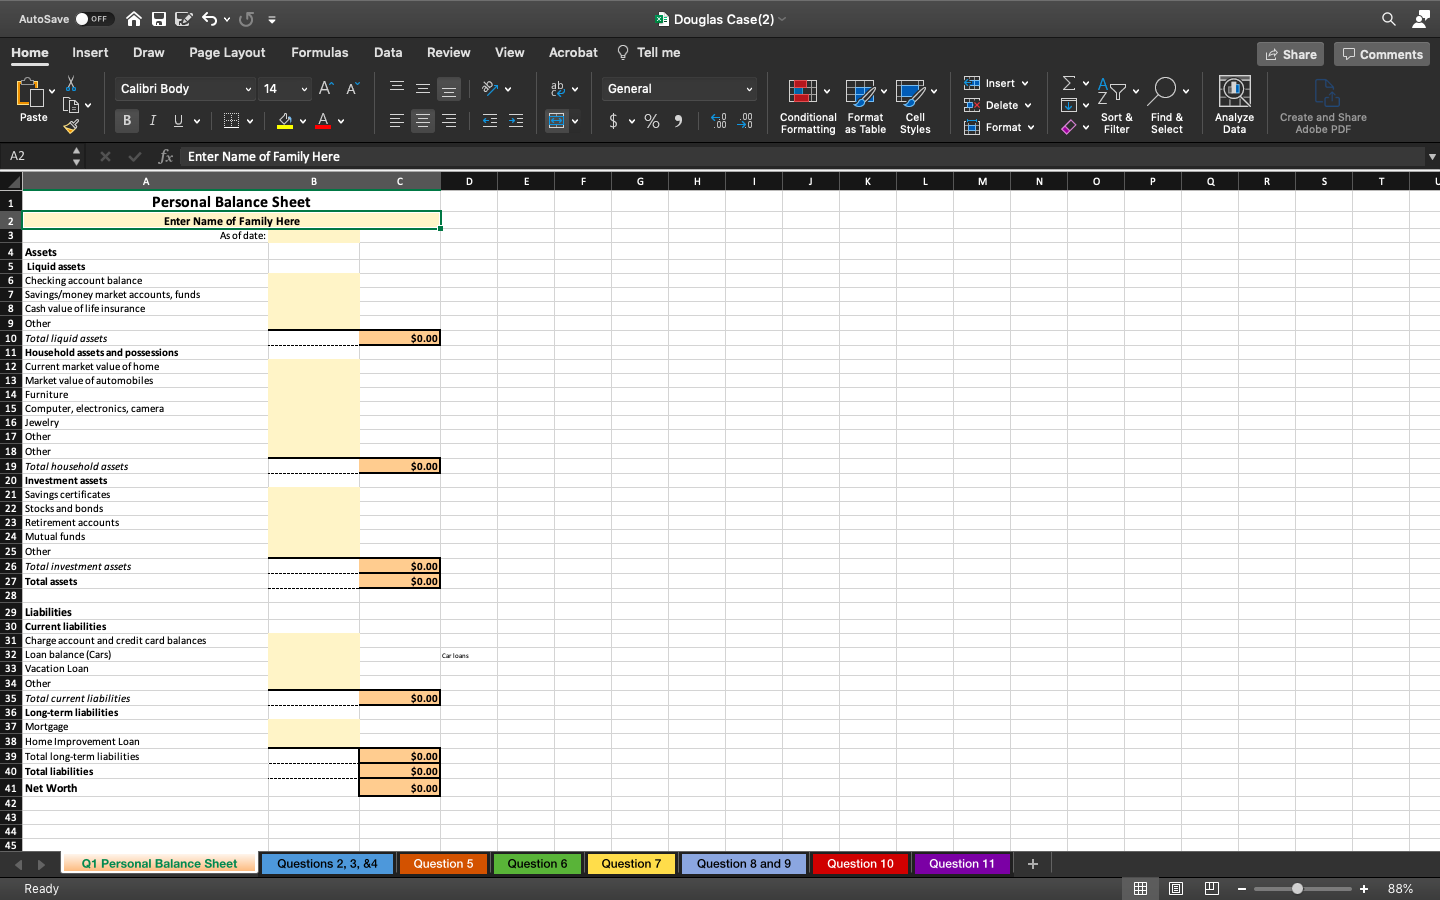1440x900 pixels.
Task: Zoom out with the minus button
Action: pos(1241,888)
